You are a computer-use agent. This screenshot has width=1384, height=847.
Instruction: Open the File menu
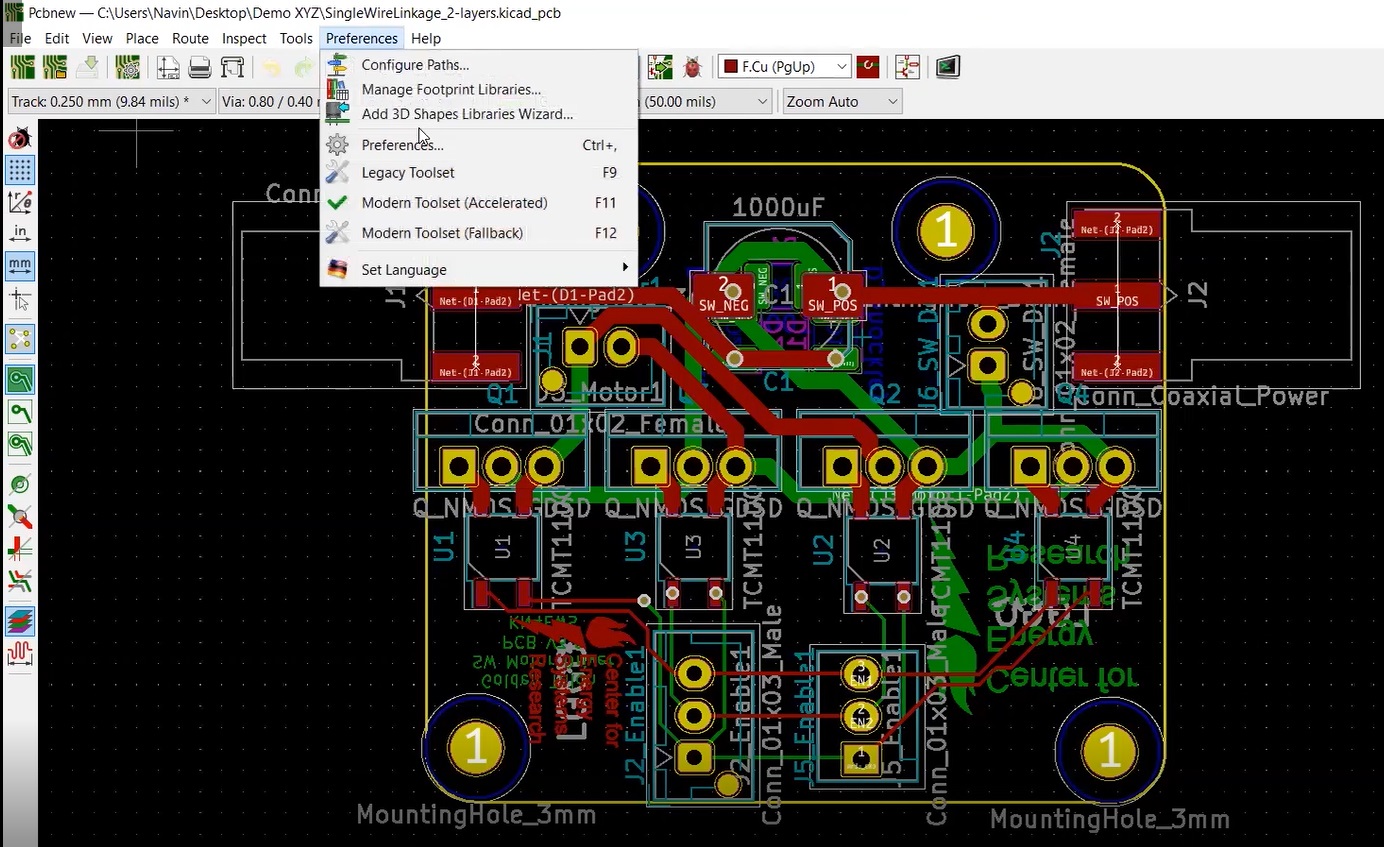pos(20,38)
